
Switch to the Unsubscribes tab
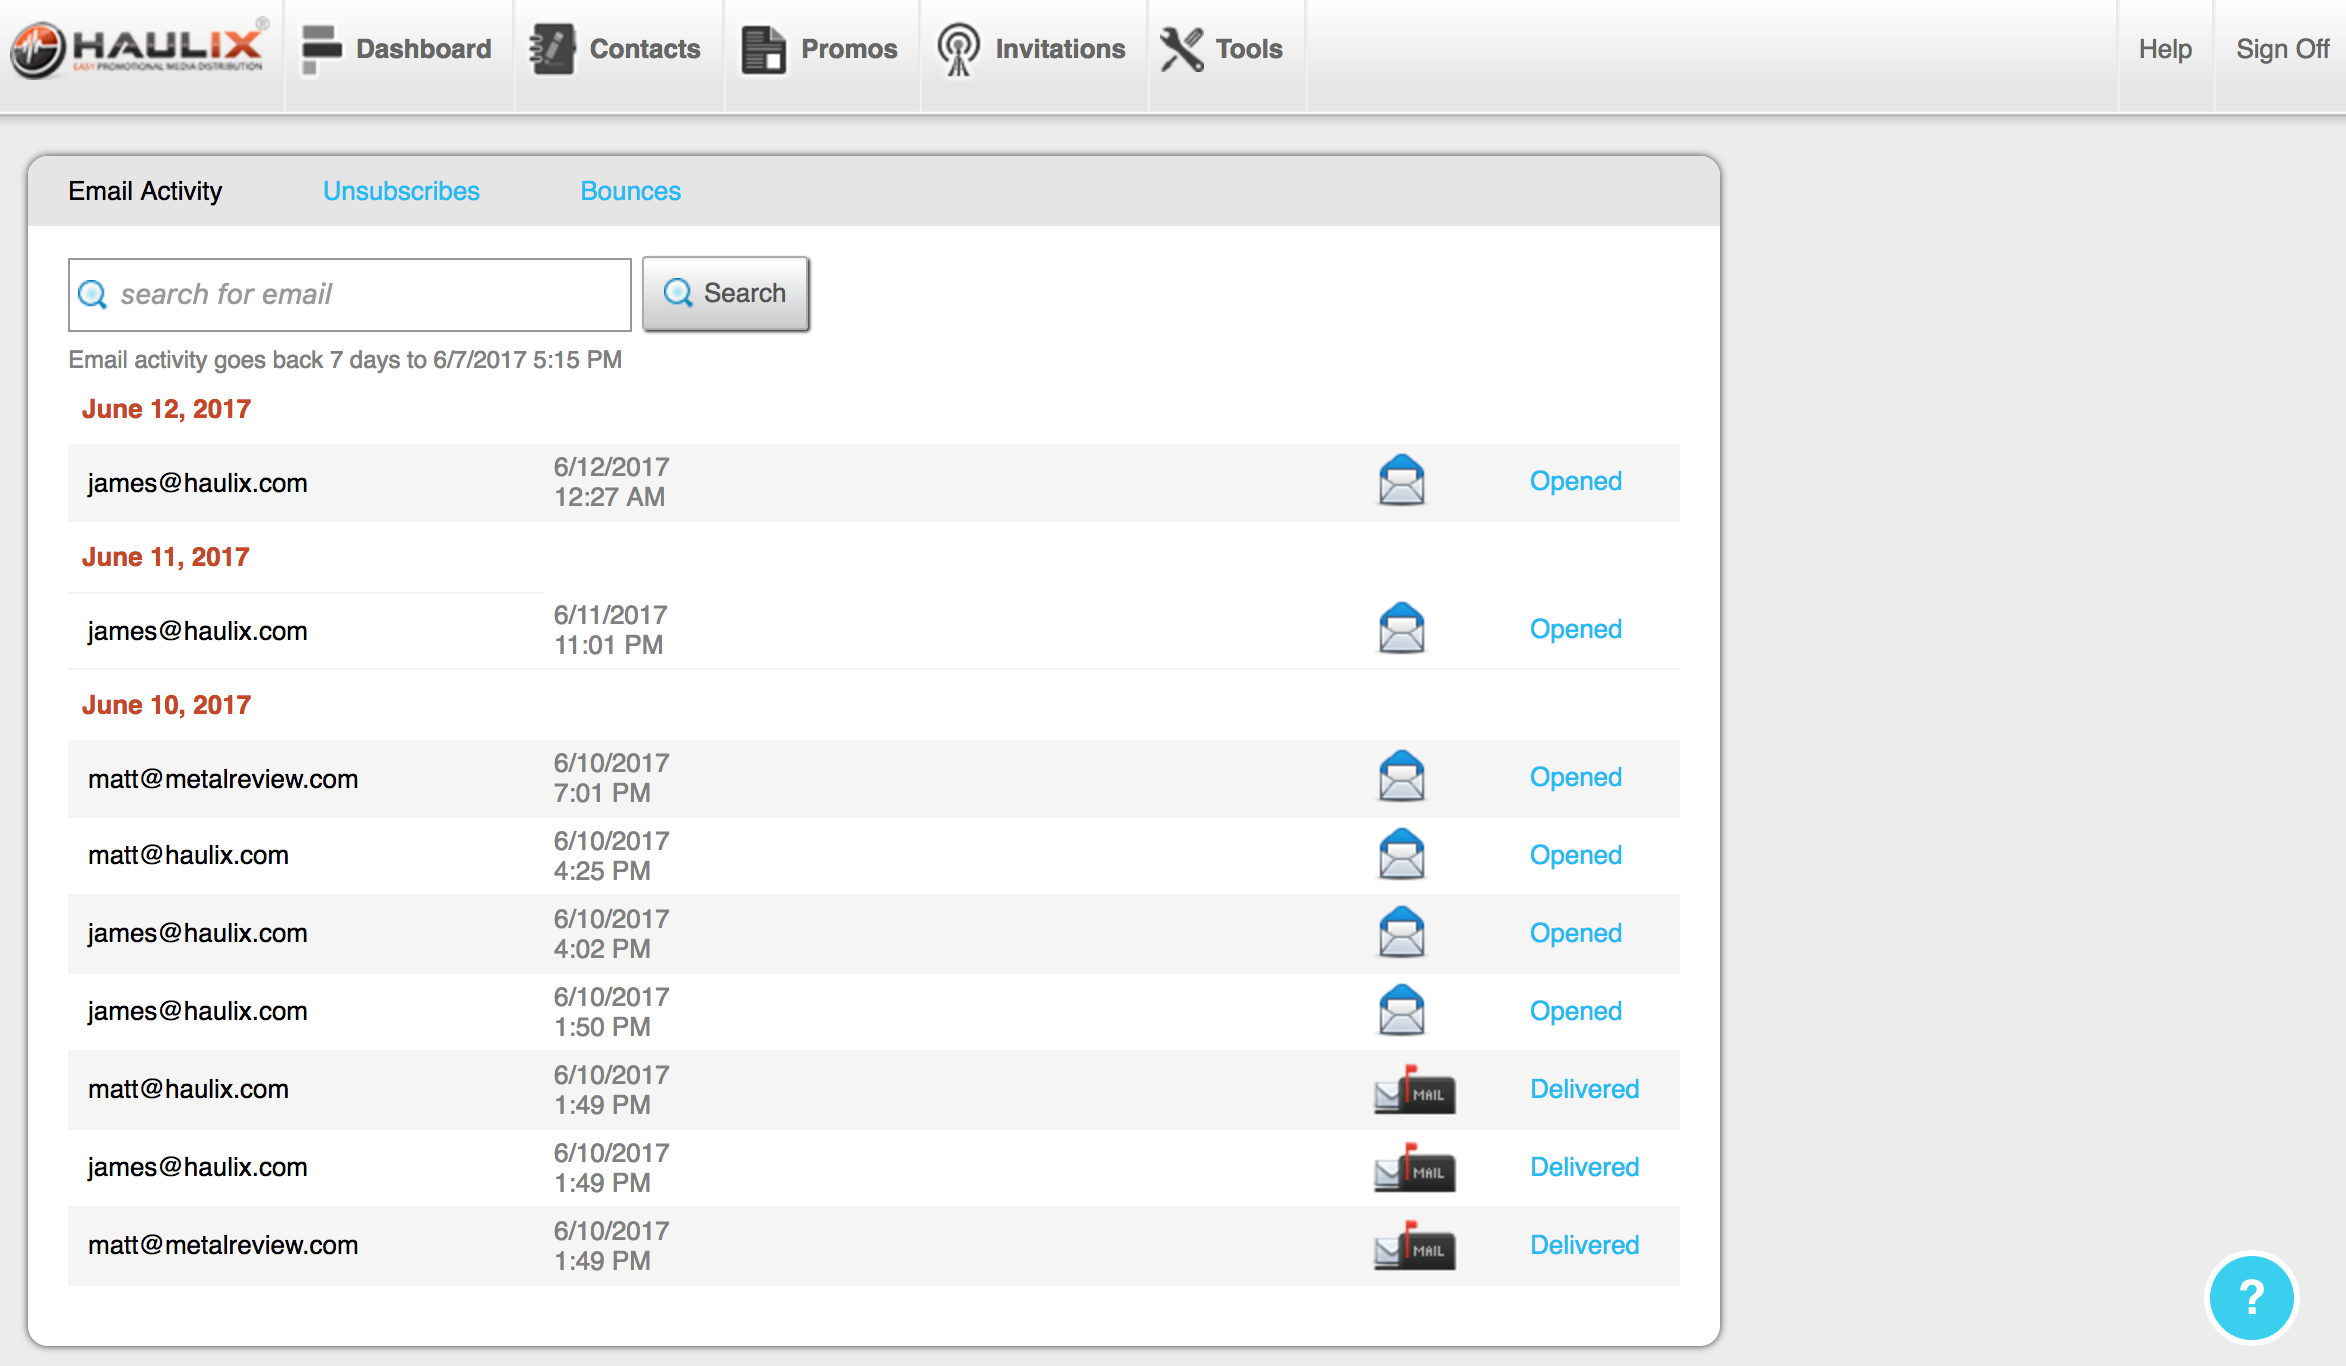click(401, 191)
